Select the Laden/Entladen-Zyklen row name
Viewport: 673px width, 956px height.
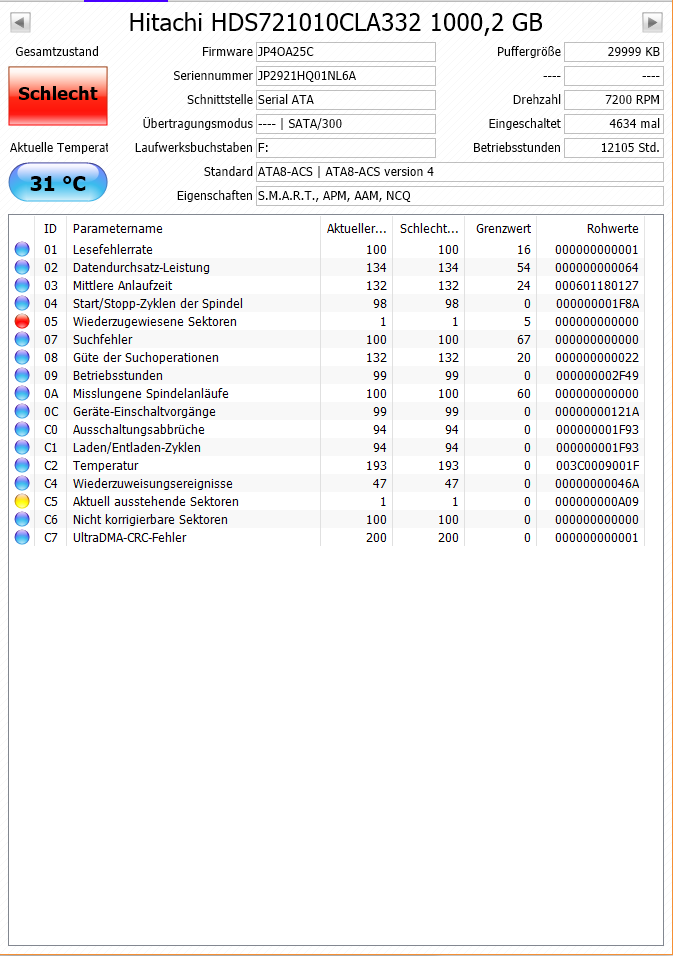137,448
